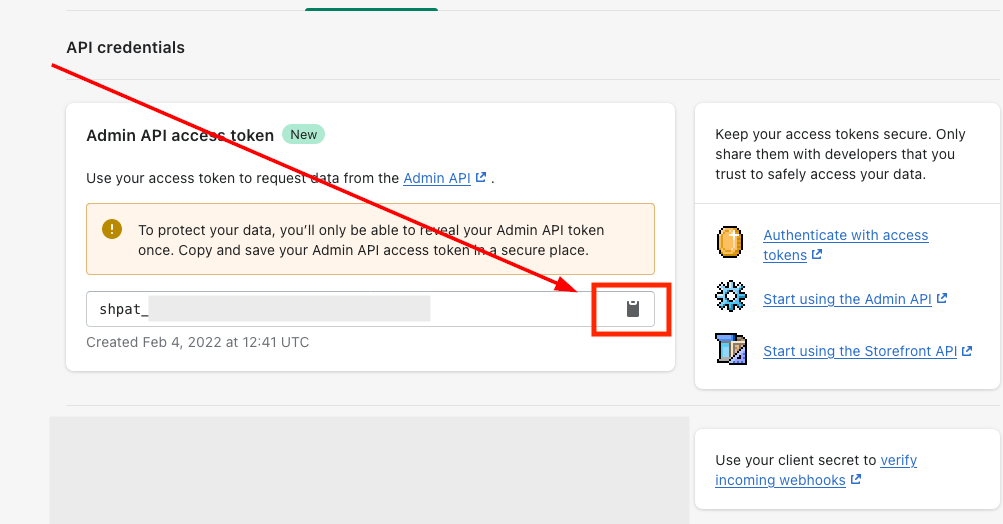Click the API credentials section title
Viewport: 1003px width, 524px height.
125,47
